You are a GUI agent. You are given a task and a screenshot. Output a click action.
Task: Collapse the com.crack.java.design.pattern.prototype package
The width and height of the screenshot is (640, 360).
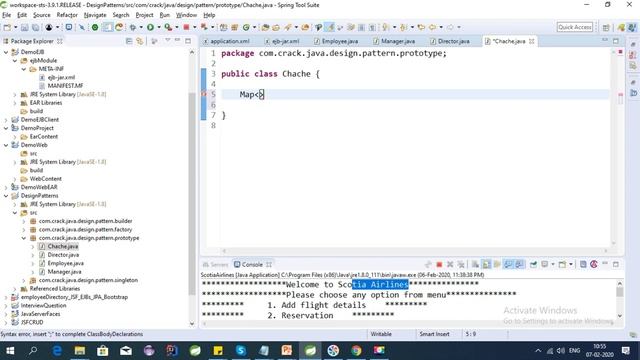(24, 238)
